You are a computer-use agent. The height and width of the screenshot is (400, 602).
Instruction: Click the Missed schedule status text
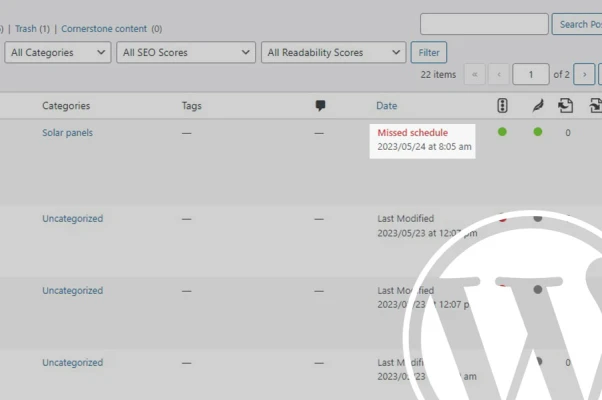[x=412, y=132]
